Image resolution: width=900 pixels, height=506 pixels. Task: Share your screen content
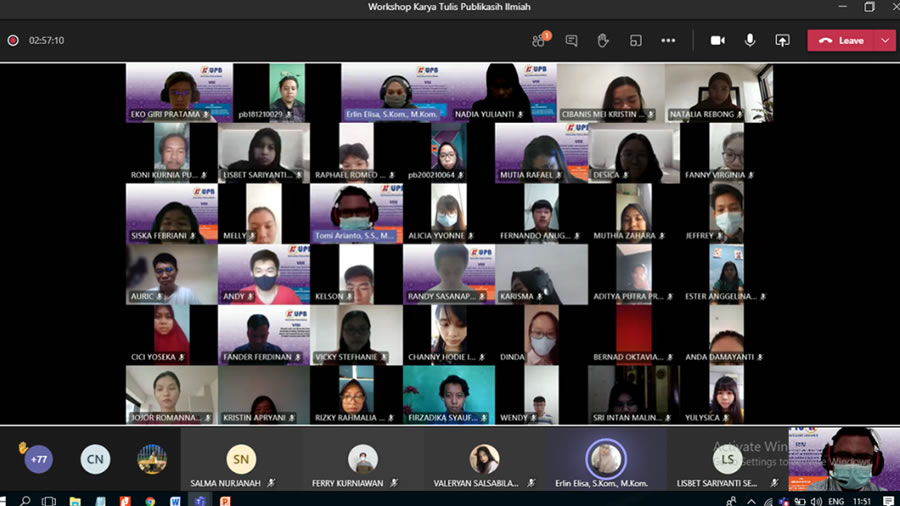(782, 41)
